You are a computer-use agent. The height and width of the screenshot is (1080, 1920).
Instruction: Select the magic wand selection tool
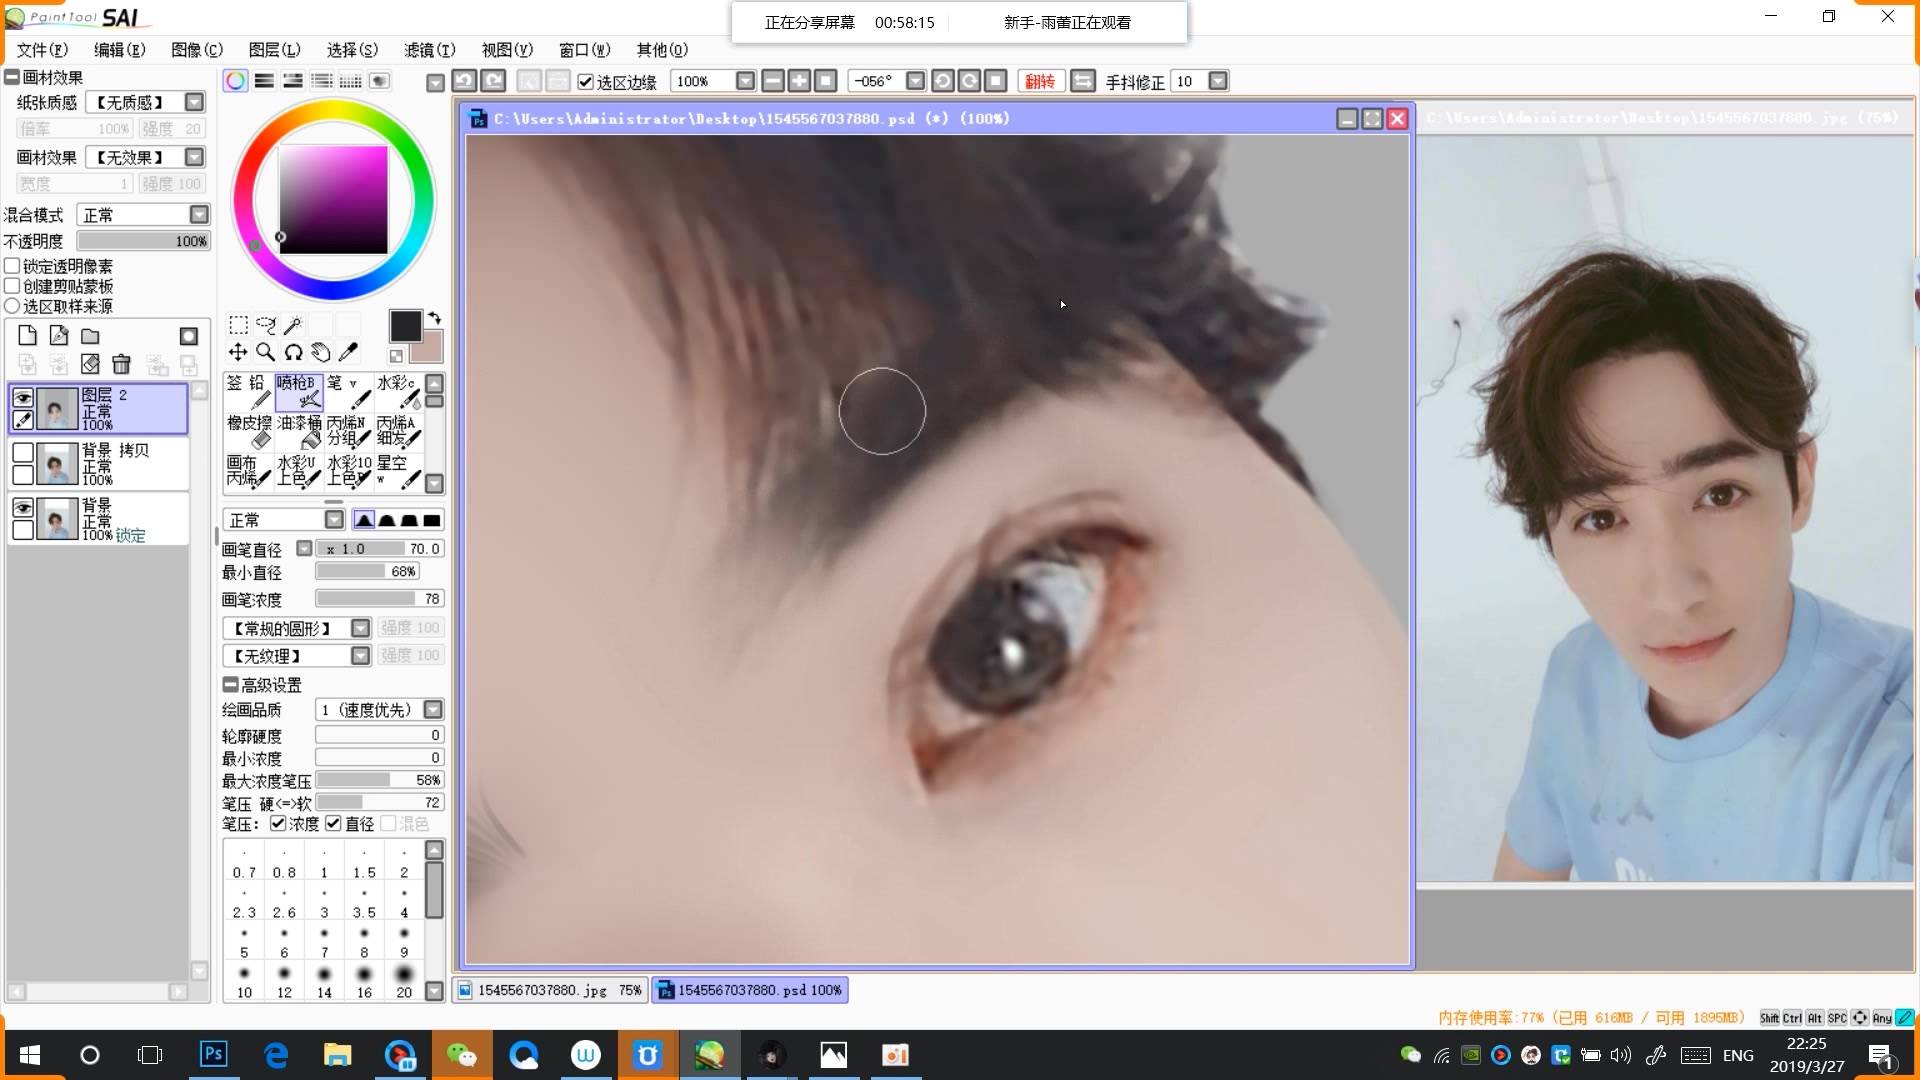click(x=293, y=325)
